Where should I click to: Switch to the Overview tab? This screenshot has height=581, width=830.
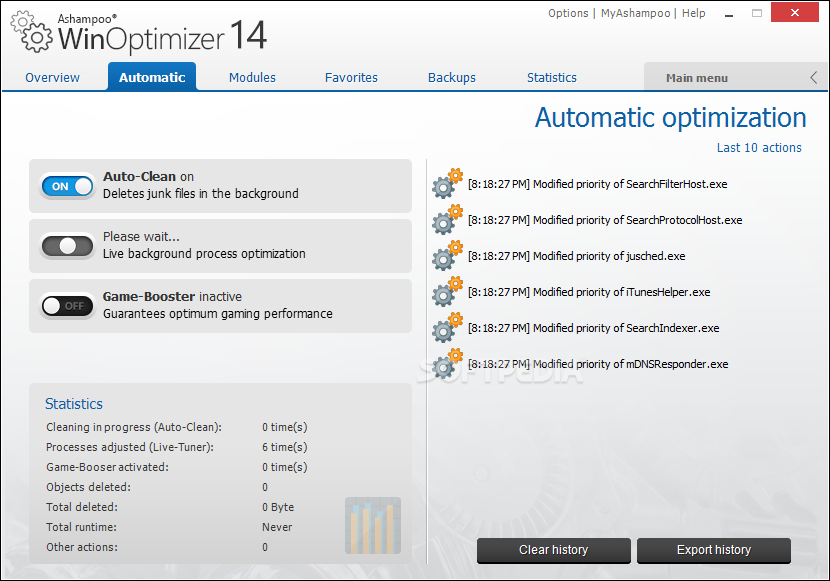click(x=52, y=77)
